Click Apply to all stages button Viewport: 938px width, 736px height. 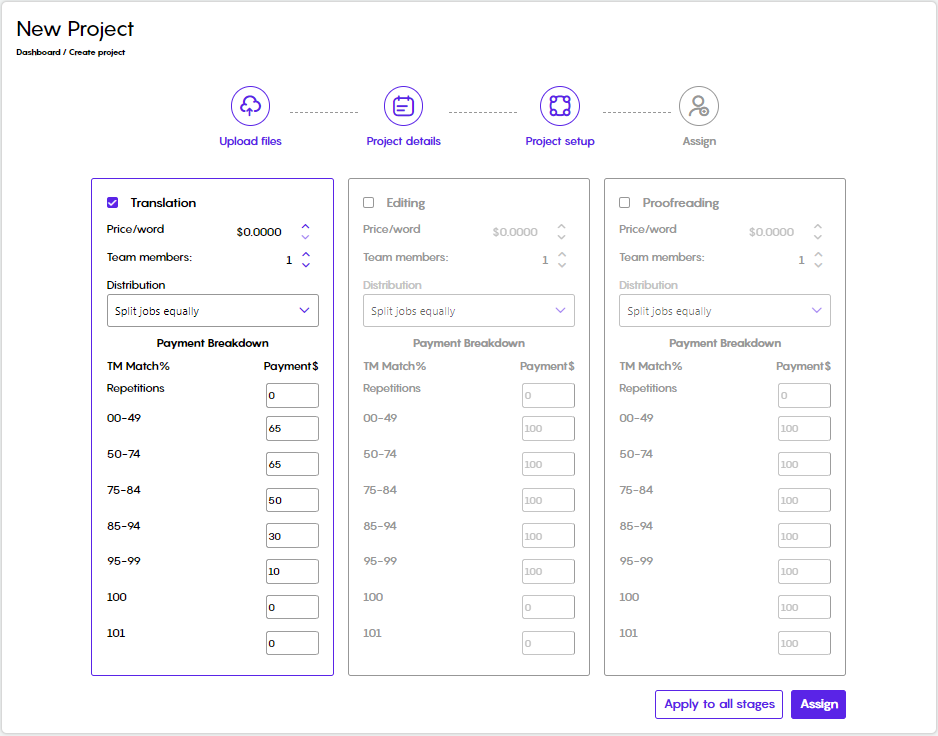[719, 704]
